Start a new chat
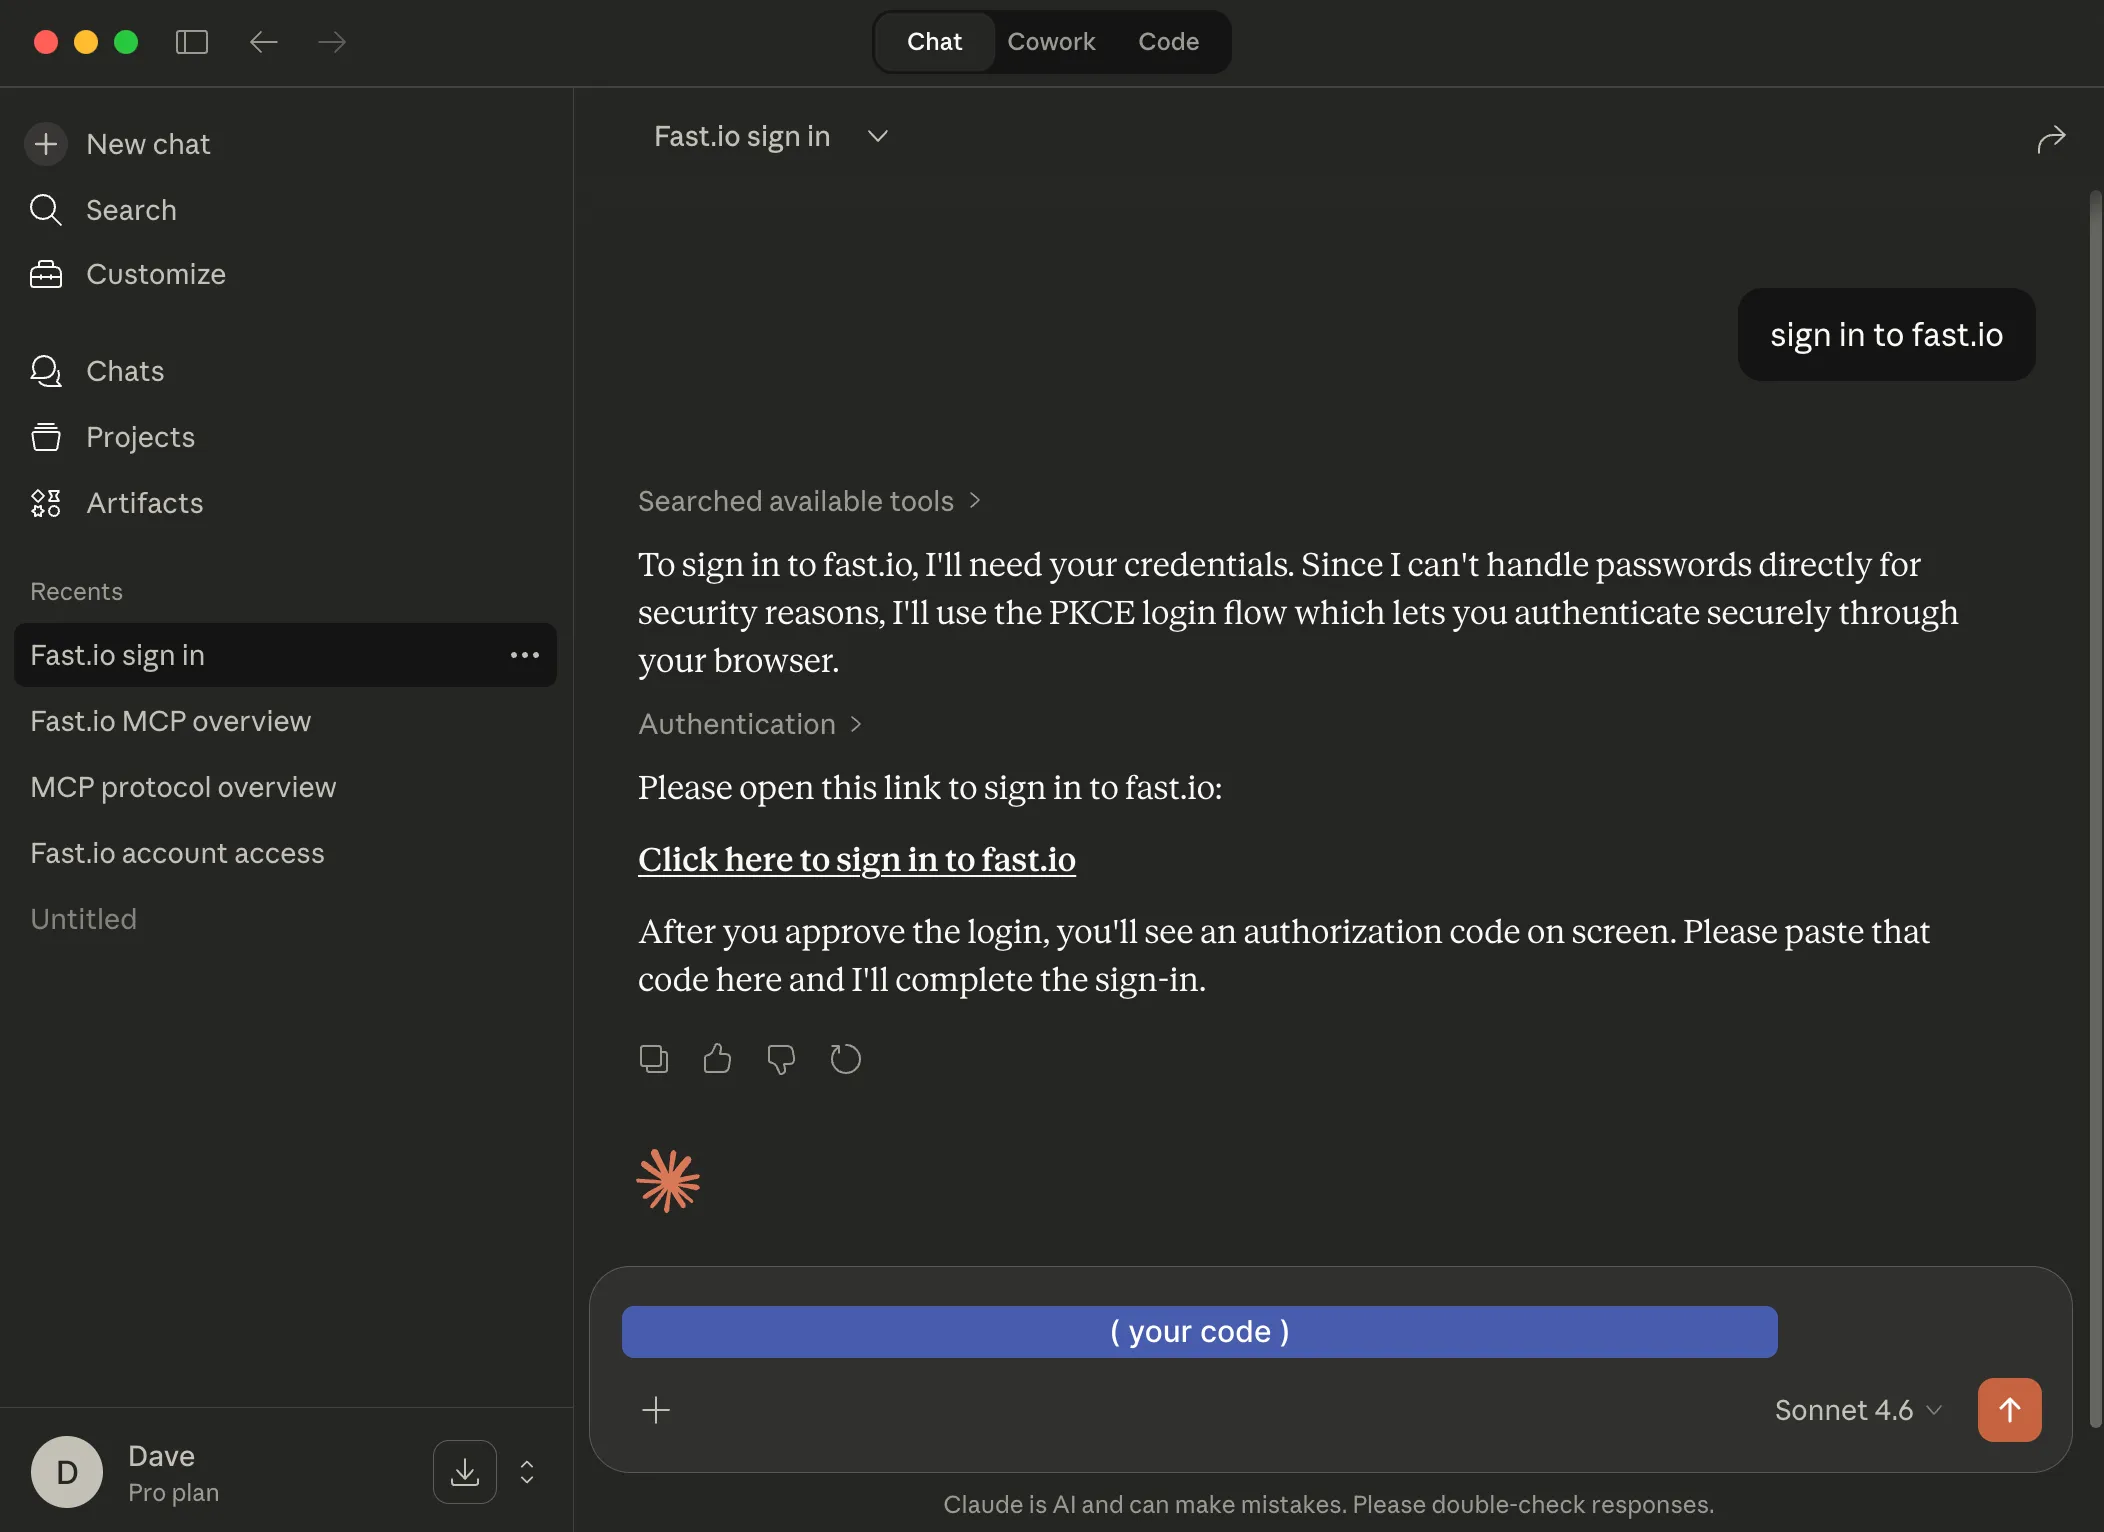The width and height of the screenshot is (2104, 1532). tap(148, 144)
